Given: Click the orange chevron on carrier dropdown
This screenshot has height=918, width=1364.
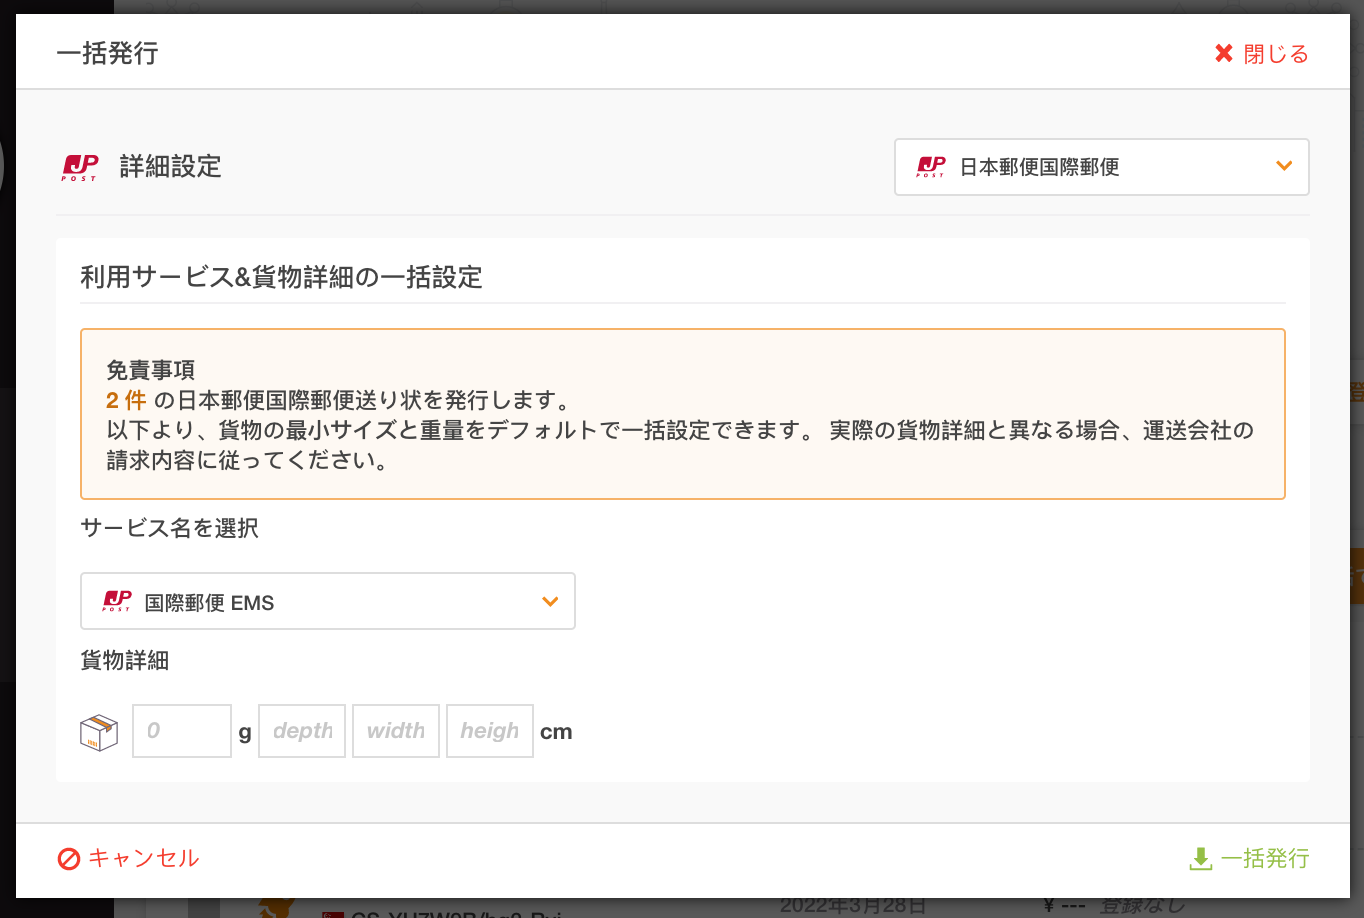Looking at the screenshot, I should (1284, 166).
